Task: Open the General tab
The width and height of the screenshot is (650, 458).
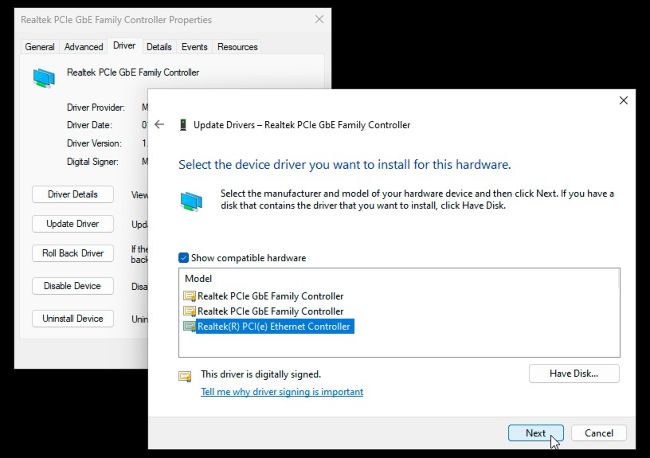Action: (39, 47)
